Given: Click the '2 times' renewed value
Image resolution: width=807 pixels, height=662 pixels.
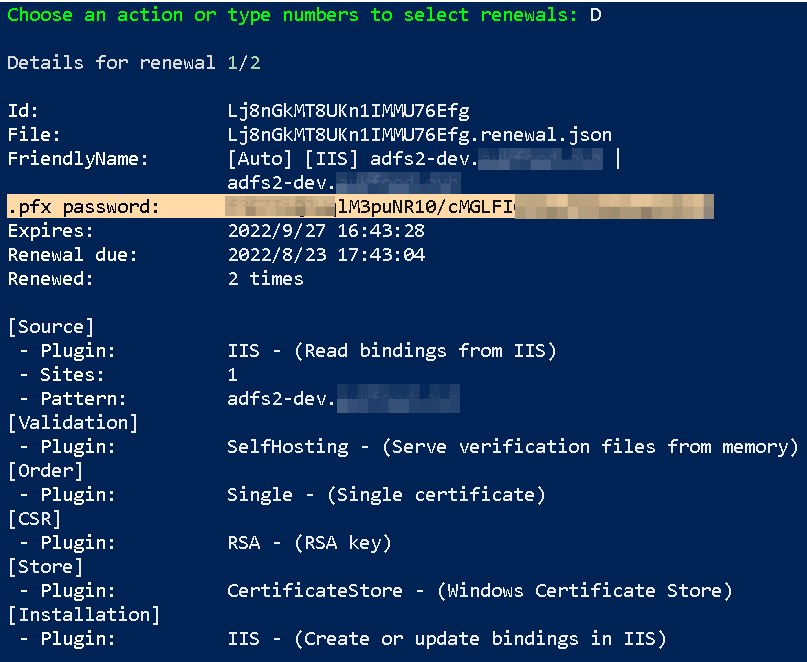Looking at the screenshot, I should point(266,278).
